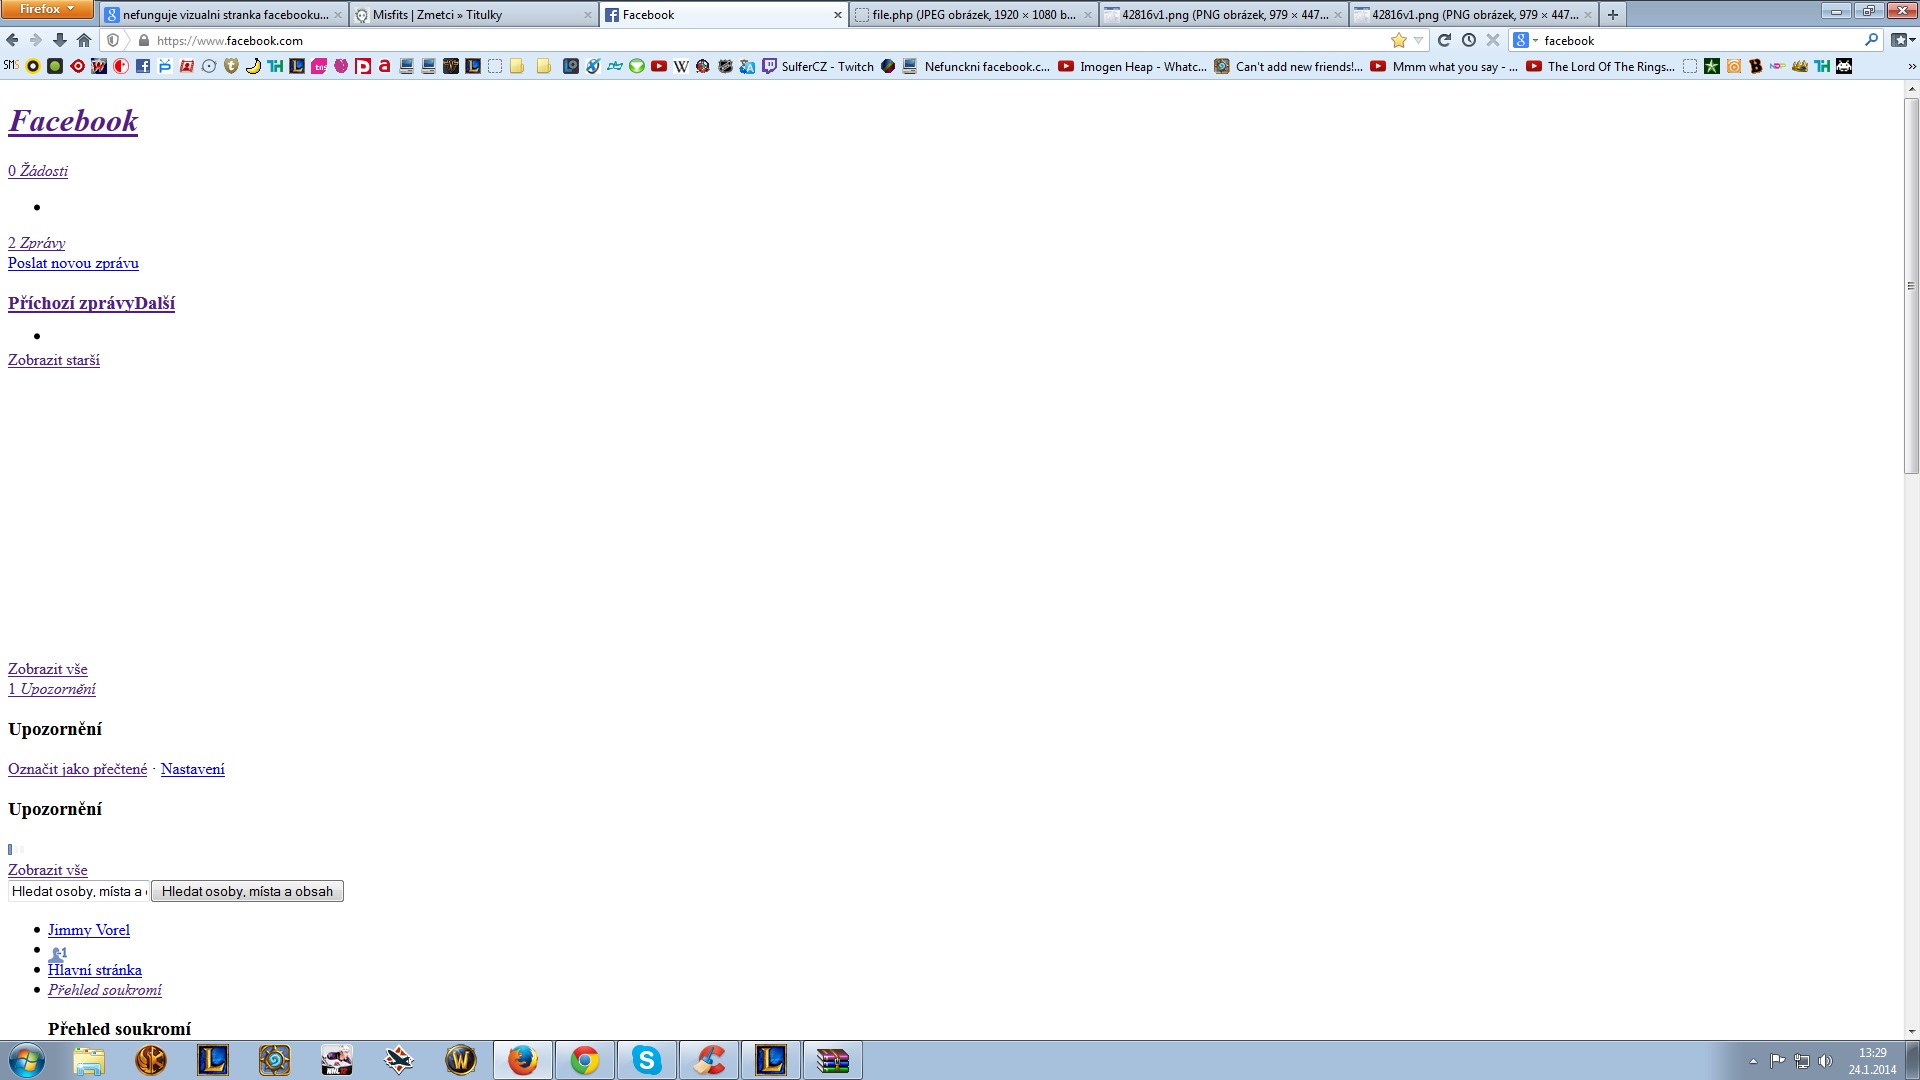Open the 1 Upozornění link
Image resolution: width=1920 pixels, height=1080 pixels.
coord(52,689)
